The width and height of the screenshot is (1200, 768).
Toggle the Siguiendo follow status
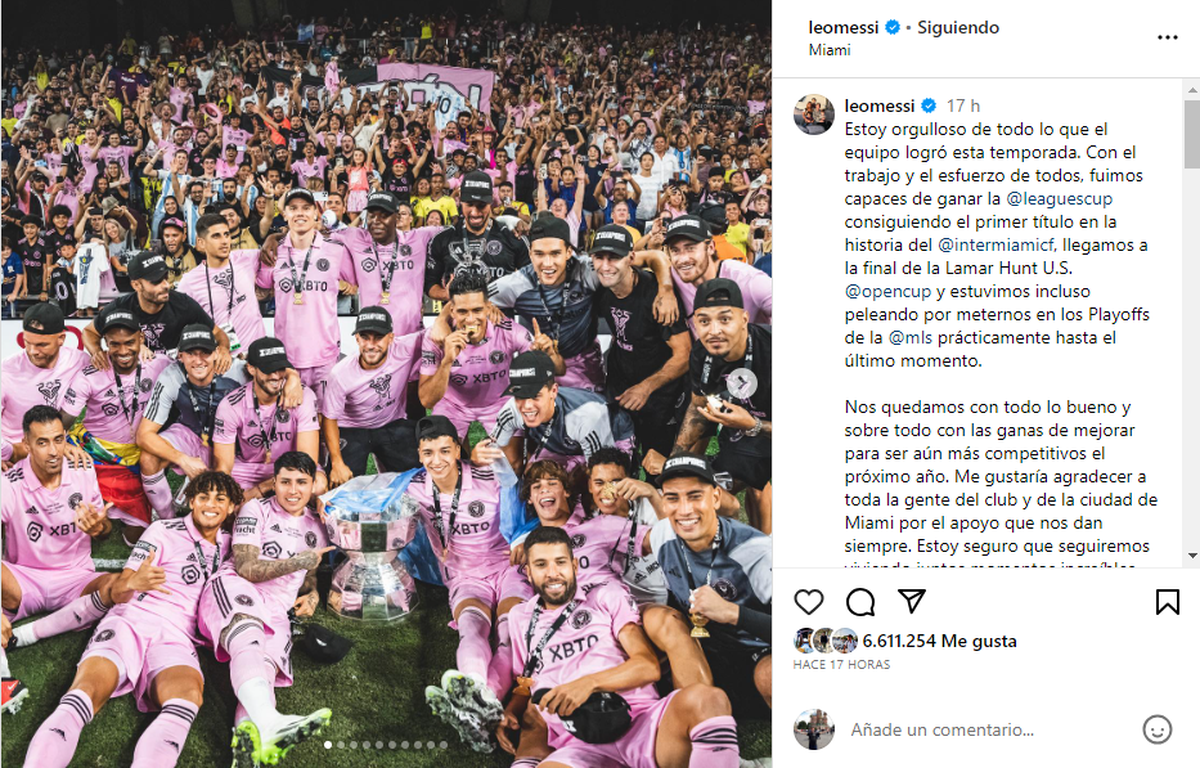(958, 28)
